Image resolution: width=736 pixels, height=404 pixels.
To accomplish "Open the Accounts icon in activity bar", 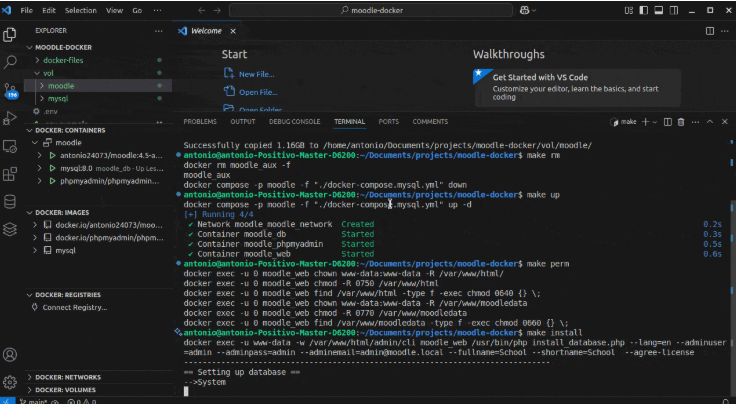I will click(x=10, y=355).
